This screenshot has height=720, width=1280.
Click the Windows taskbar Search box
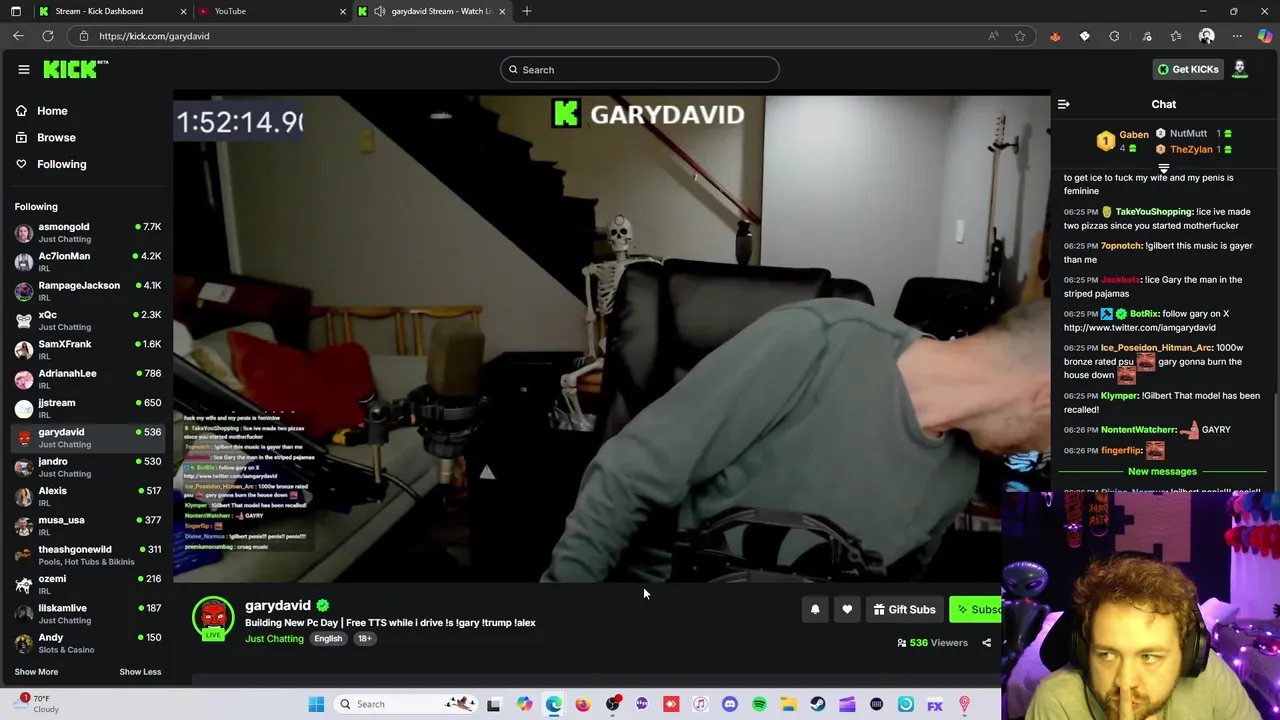pyautogui.click(x=405, y=704)
